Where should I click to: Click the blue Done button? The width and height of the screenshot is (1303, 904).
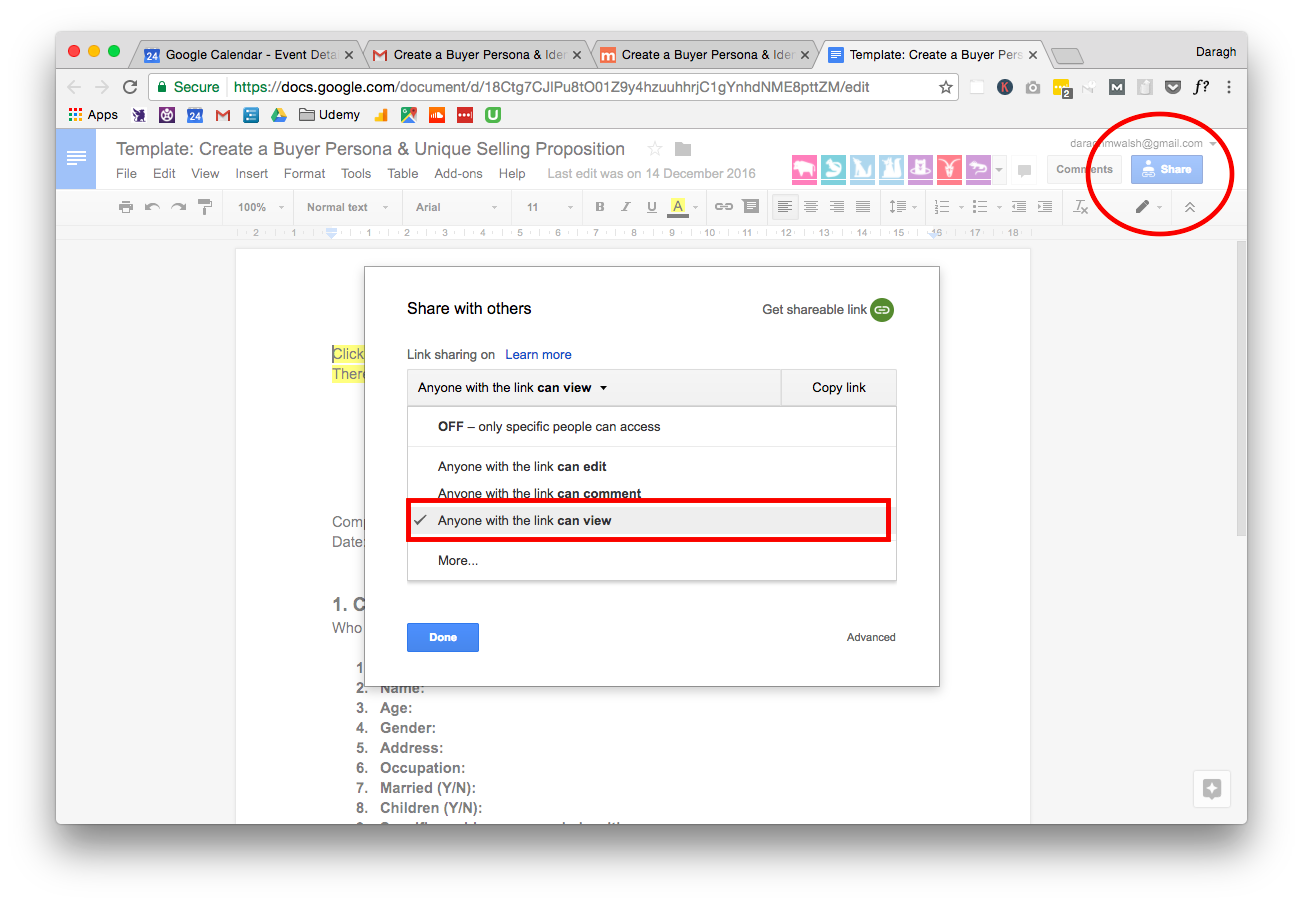click(442, 637)
